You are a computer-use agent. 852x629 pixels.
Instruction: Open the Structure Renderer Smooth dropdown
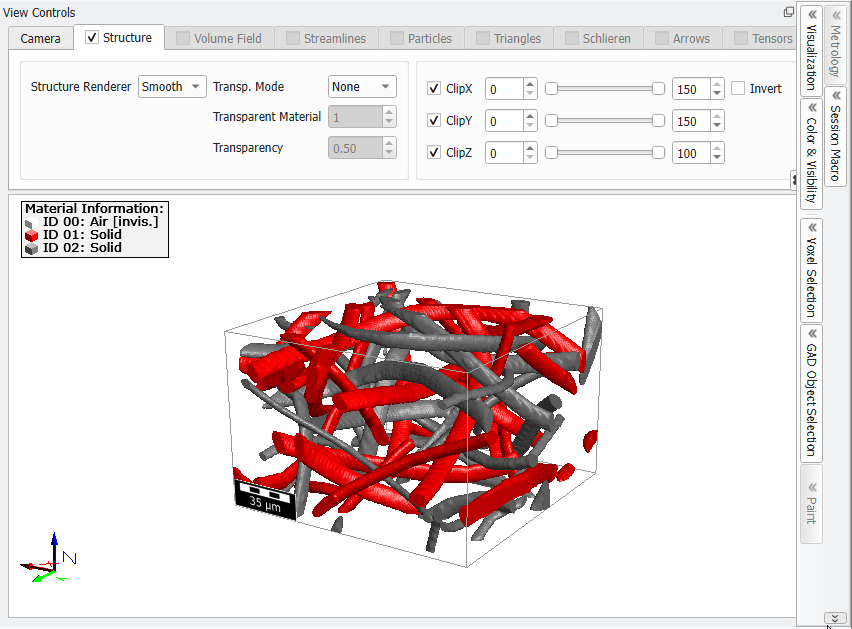coord(172,86)
